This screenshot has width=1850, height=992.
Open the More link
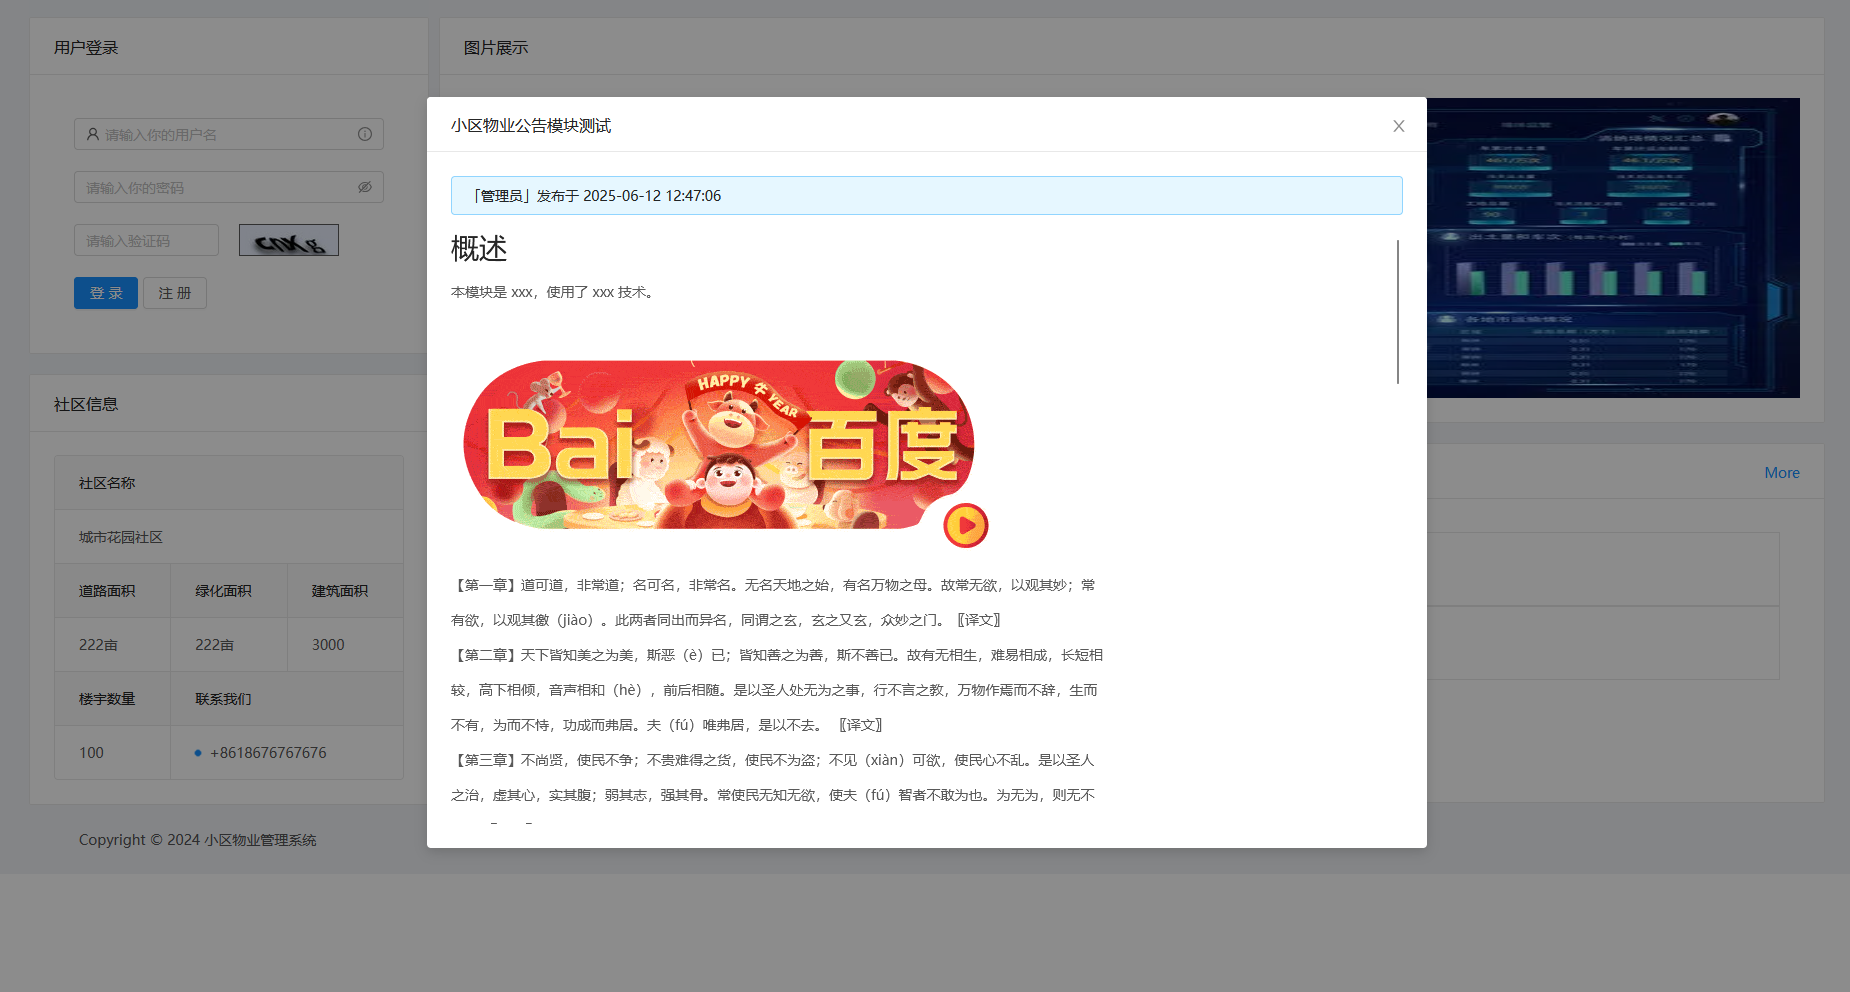click(x=1781, y=473)
